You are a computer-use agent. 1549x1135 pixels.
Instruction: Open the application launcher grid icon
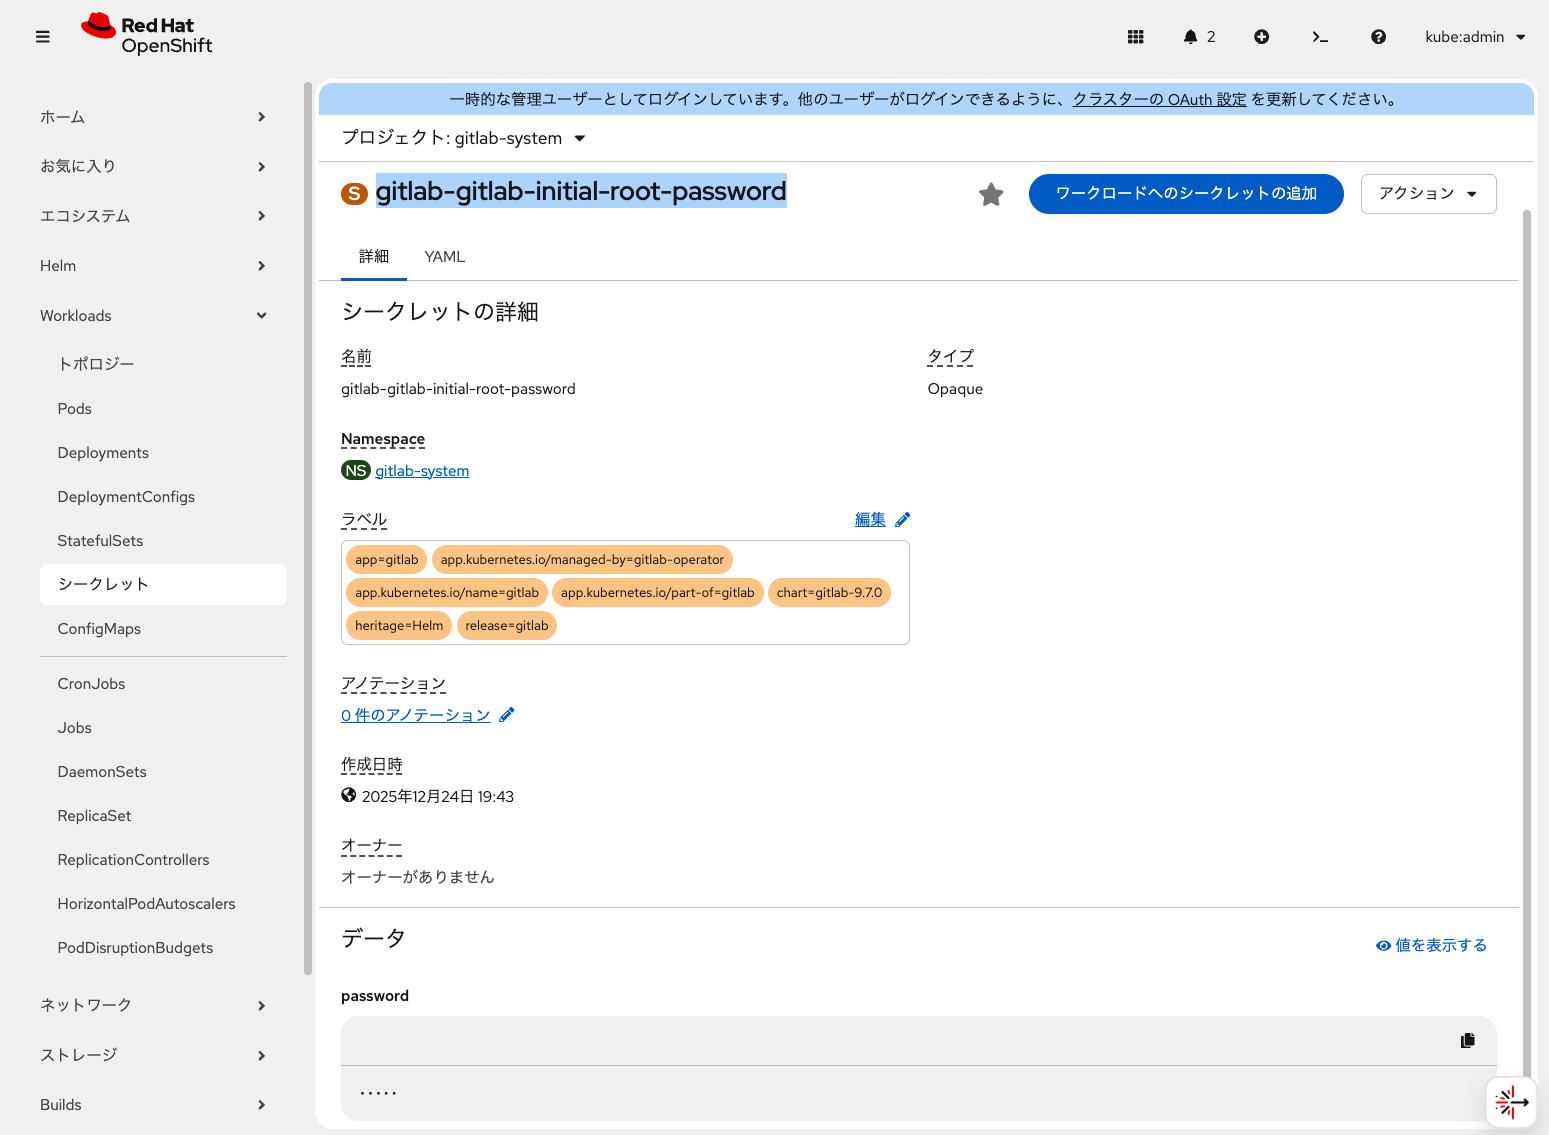1135,36
